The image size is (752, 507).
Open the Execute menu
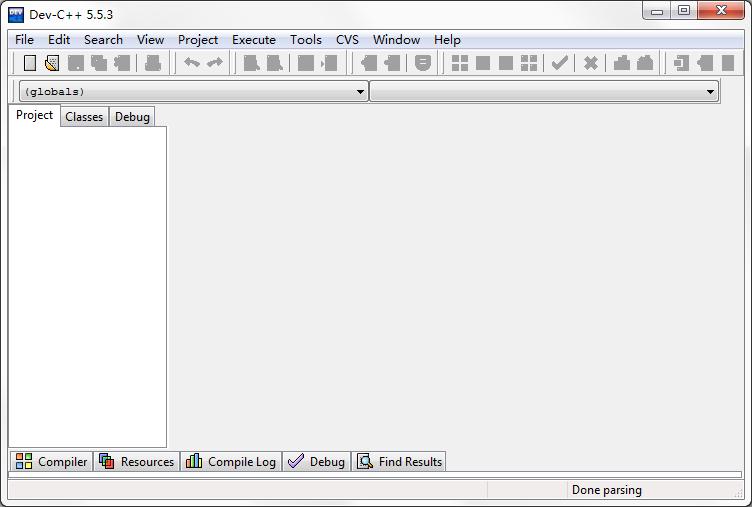(x=254, y=39)
